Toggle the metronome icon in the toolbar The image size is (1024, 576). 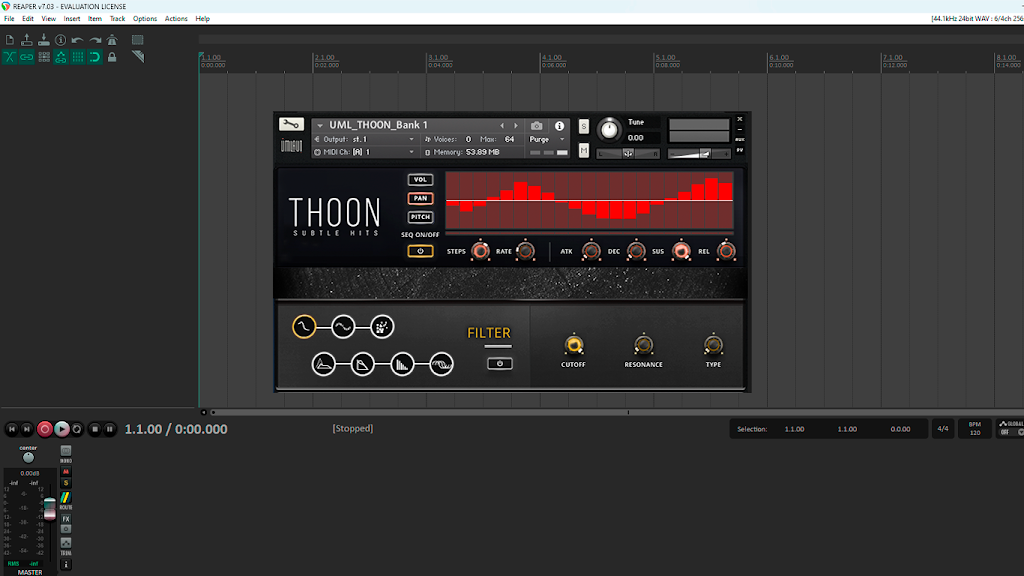point(112,40)
